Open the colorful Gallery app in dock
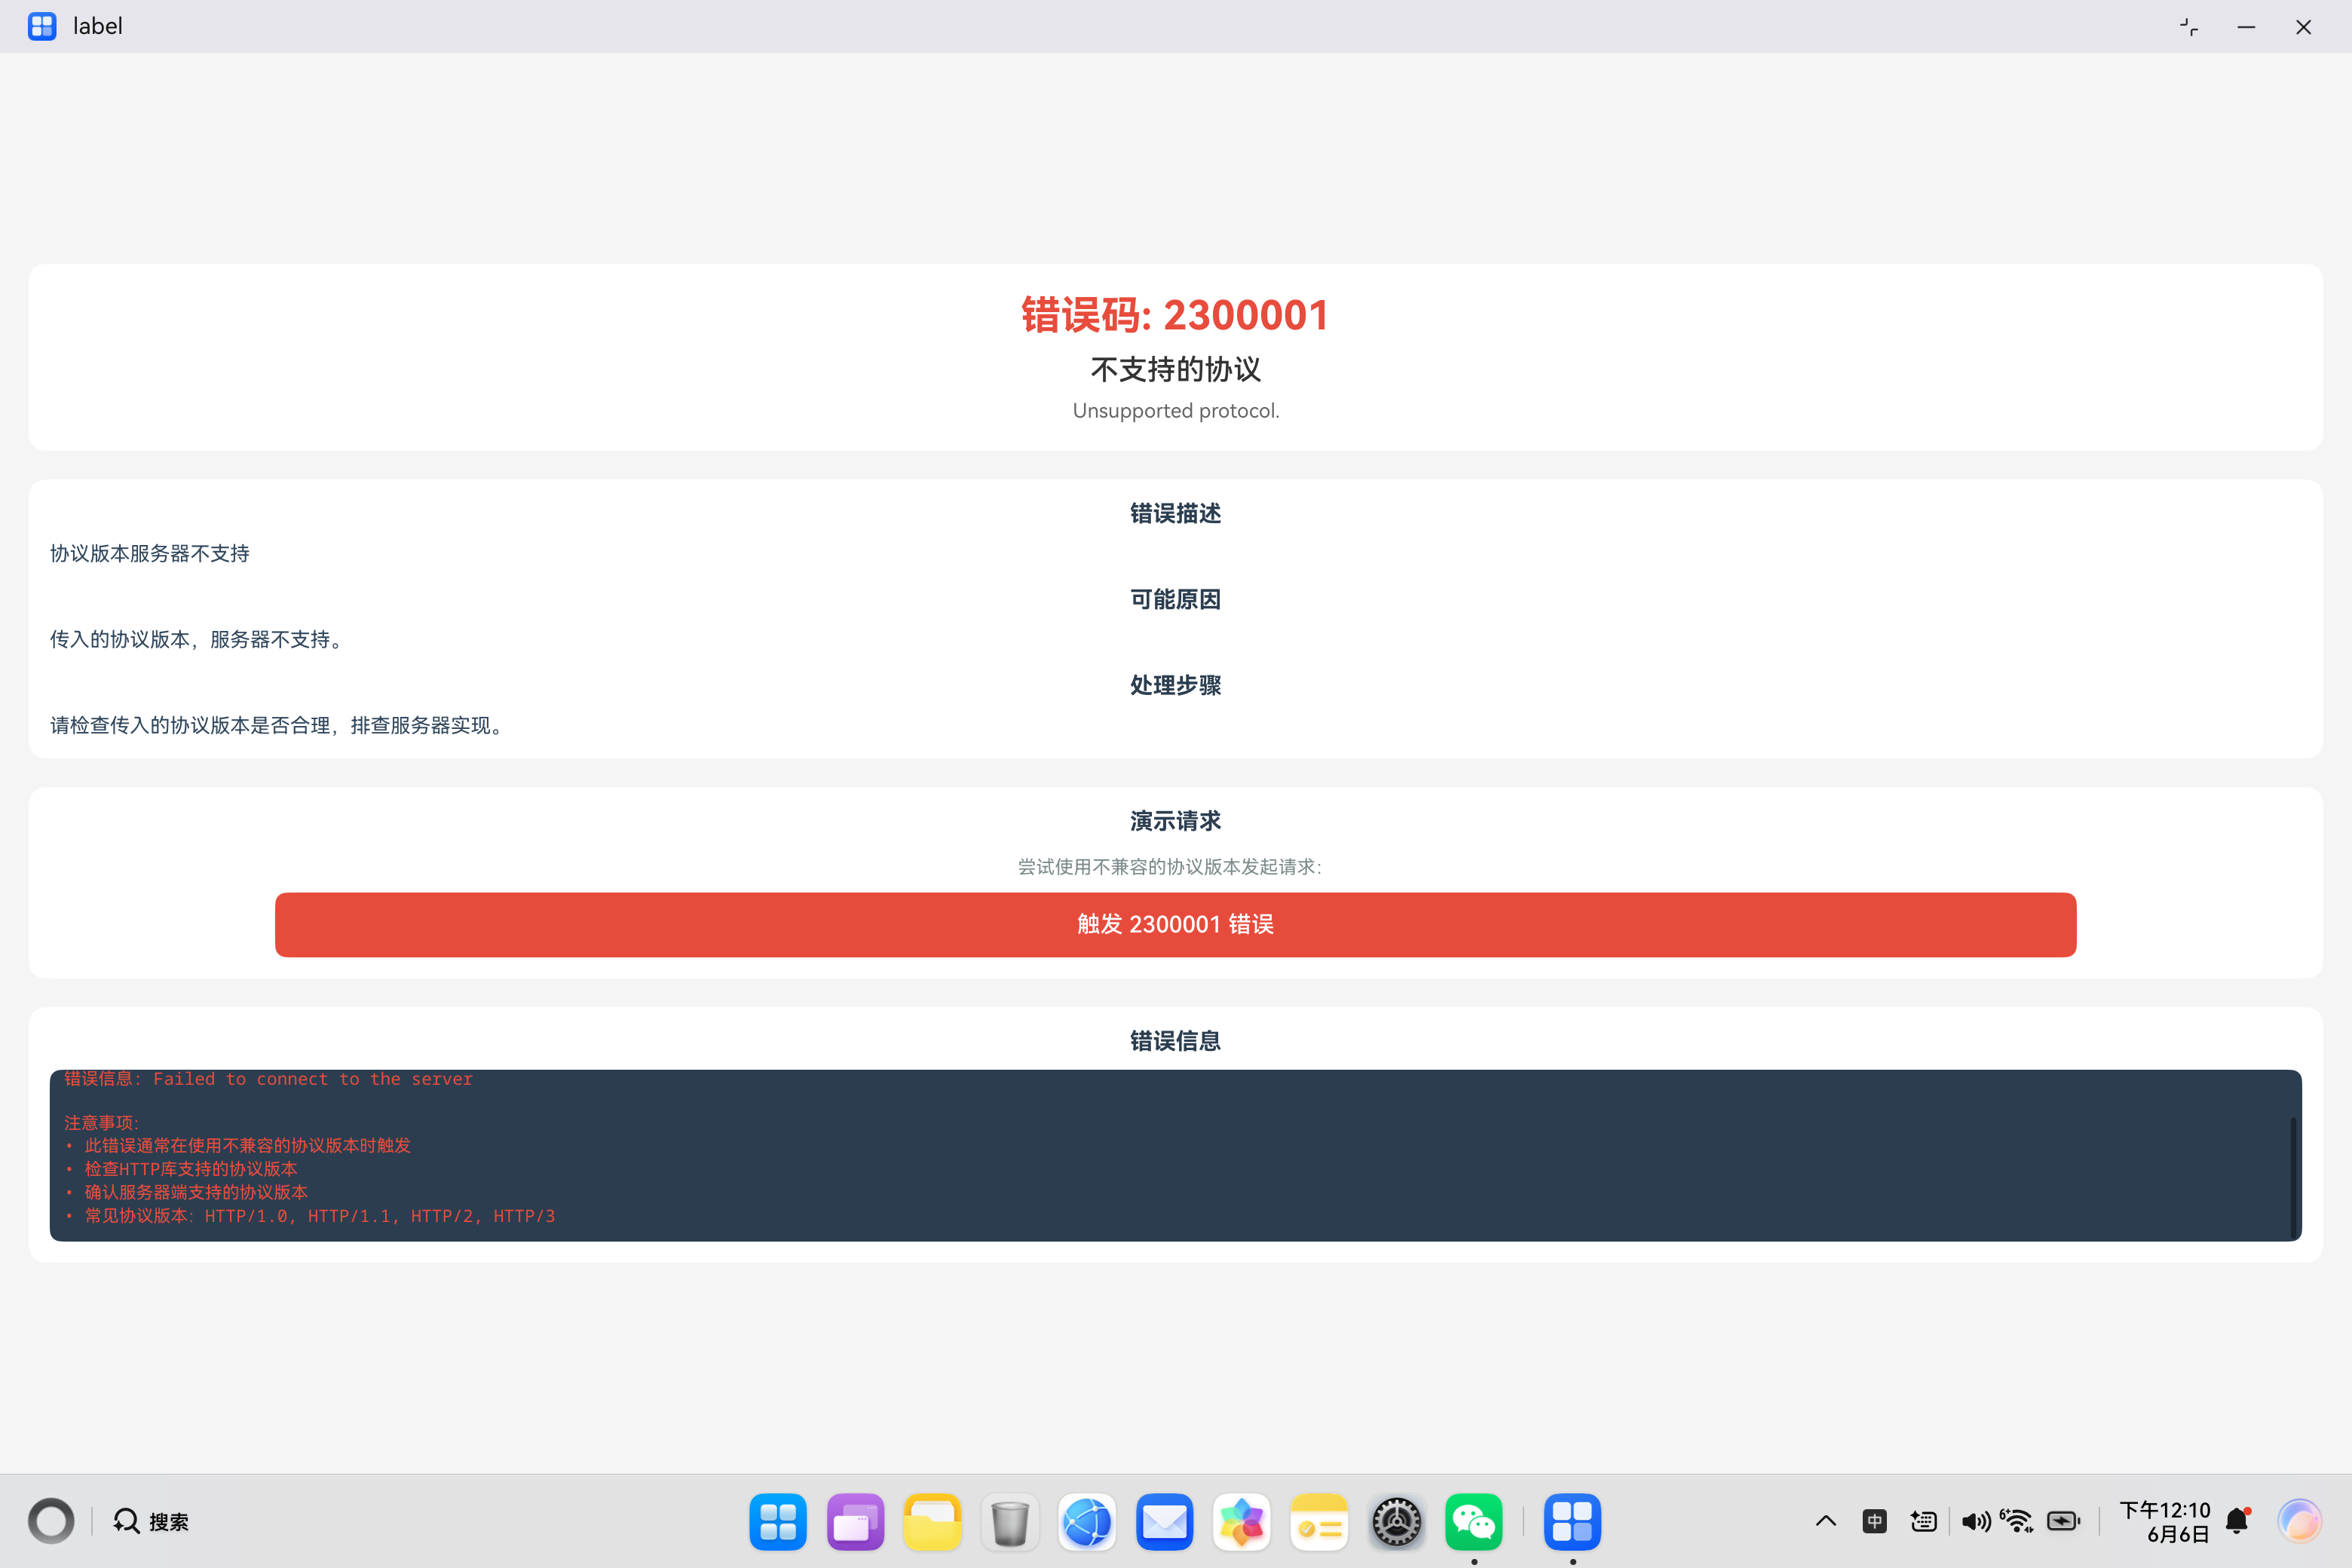2352x1568 pixels. coord(1241,1521)
